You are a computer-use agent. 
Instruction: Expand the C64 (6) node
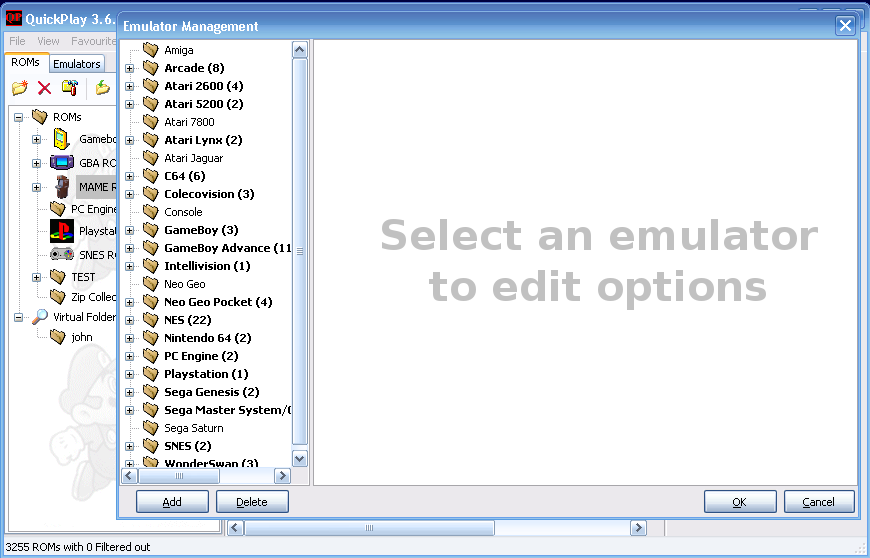(x=129, y=176)
